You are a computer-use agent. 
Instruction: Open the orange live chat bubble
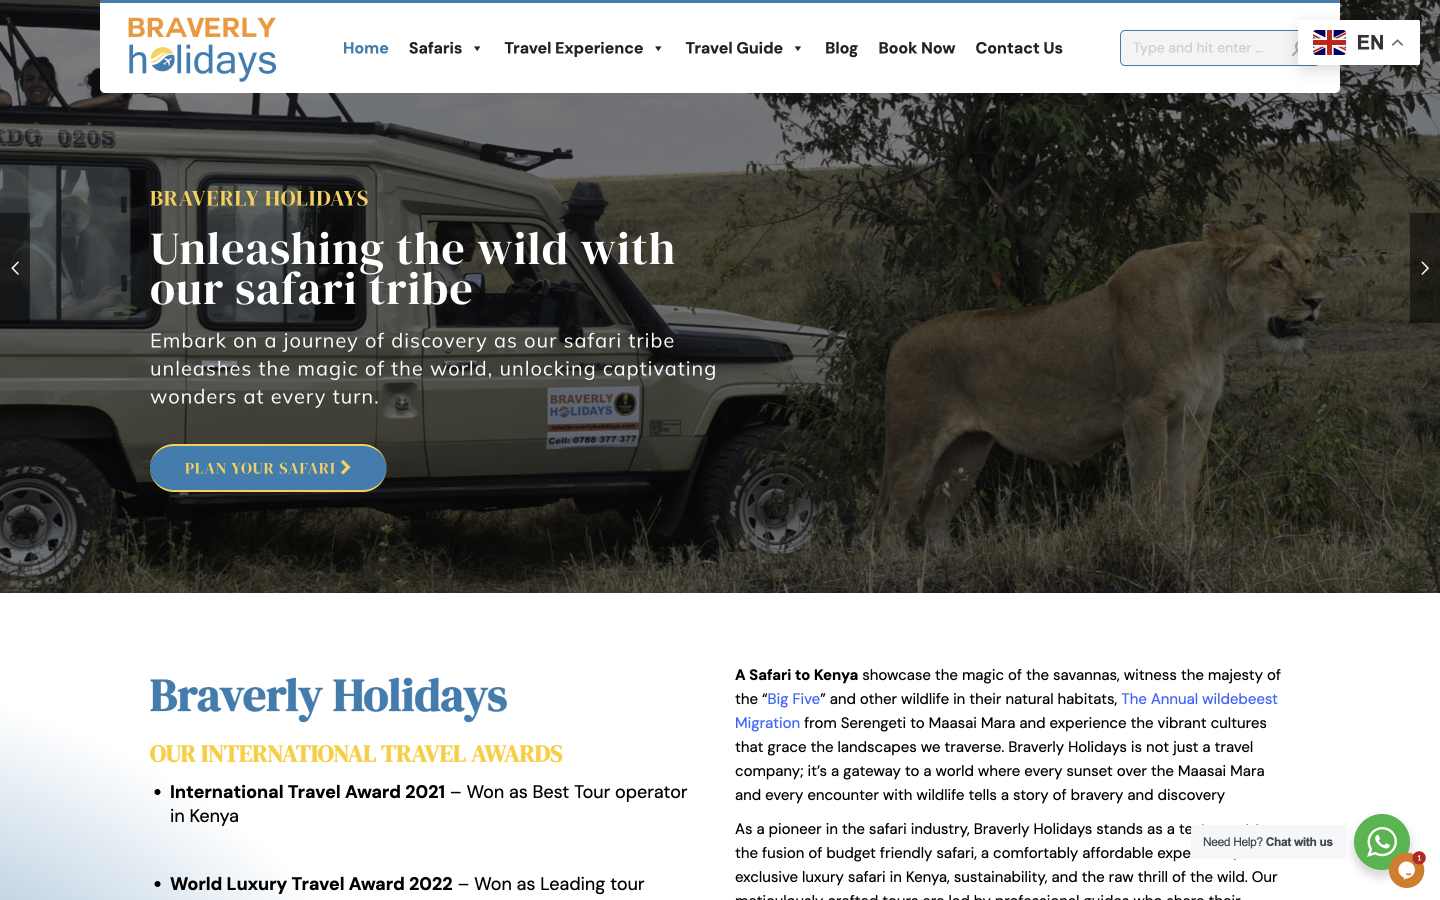tap(1406, 870)
